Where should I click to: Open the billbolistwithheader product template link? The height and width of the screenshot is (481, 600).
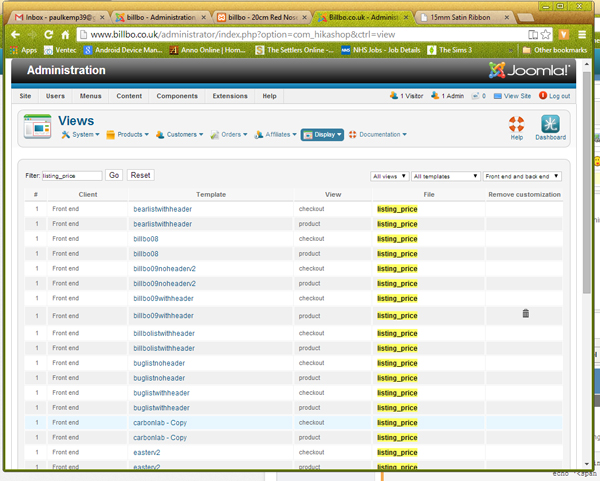[164, 348]
